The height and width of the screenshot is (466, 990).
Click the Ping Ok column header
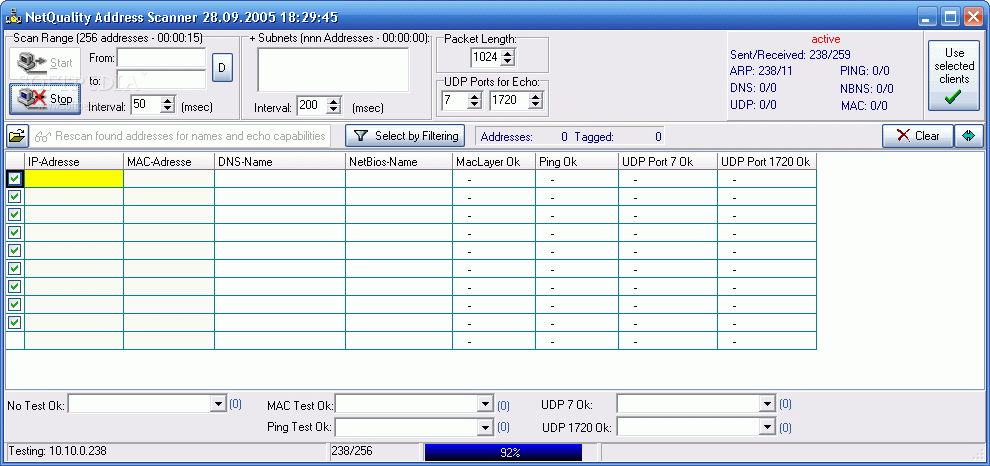[x=577, y=162]
